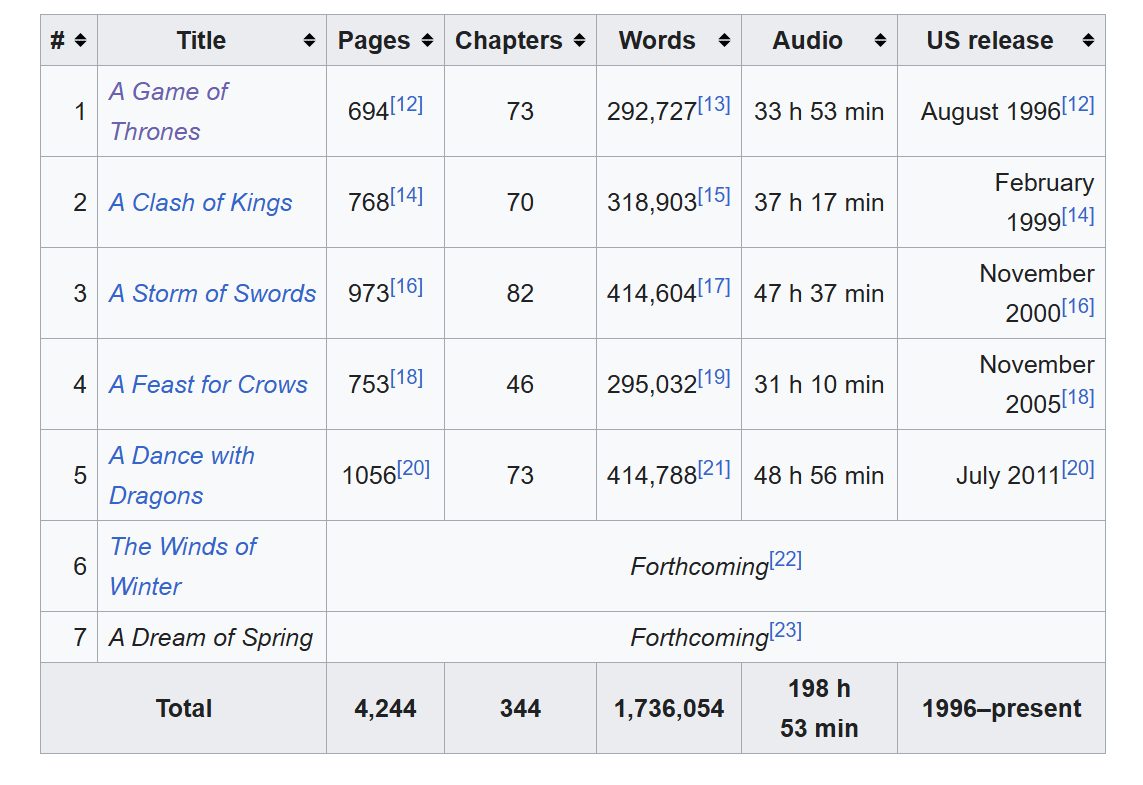Sort by US release column arrows
1143x785 pixels.
click(x=1088, y=41)
